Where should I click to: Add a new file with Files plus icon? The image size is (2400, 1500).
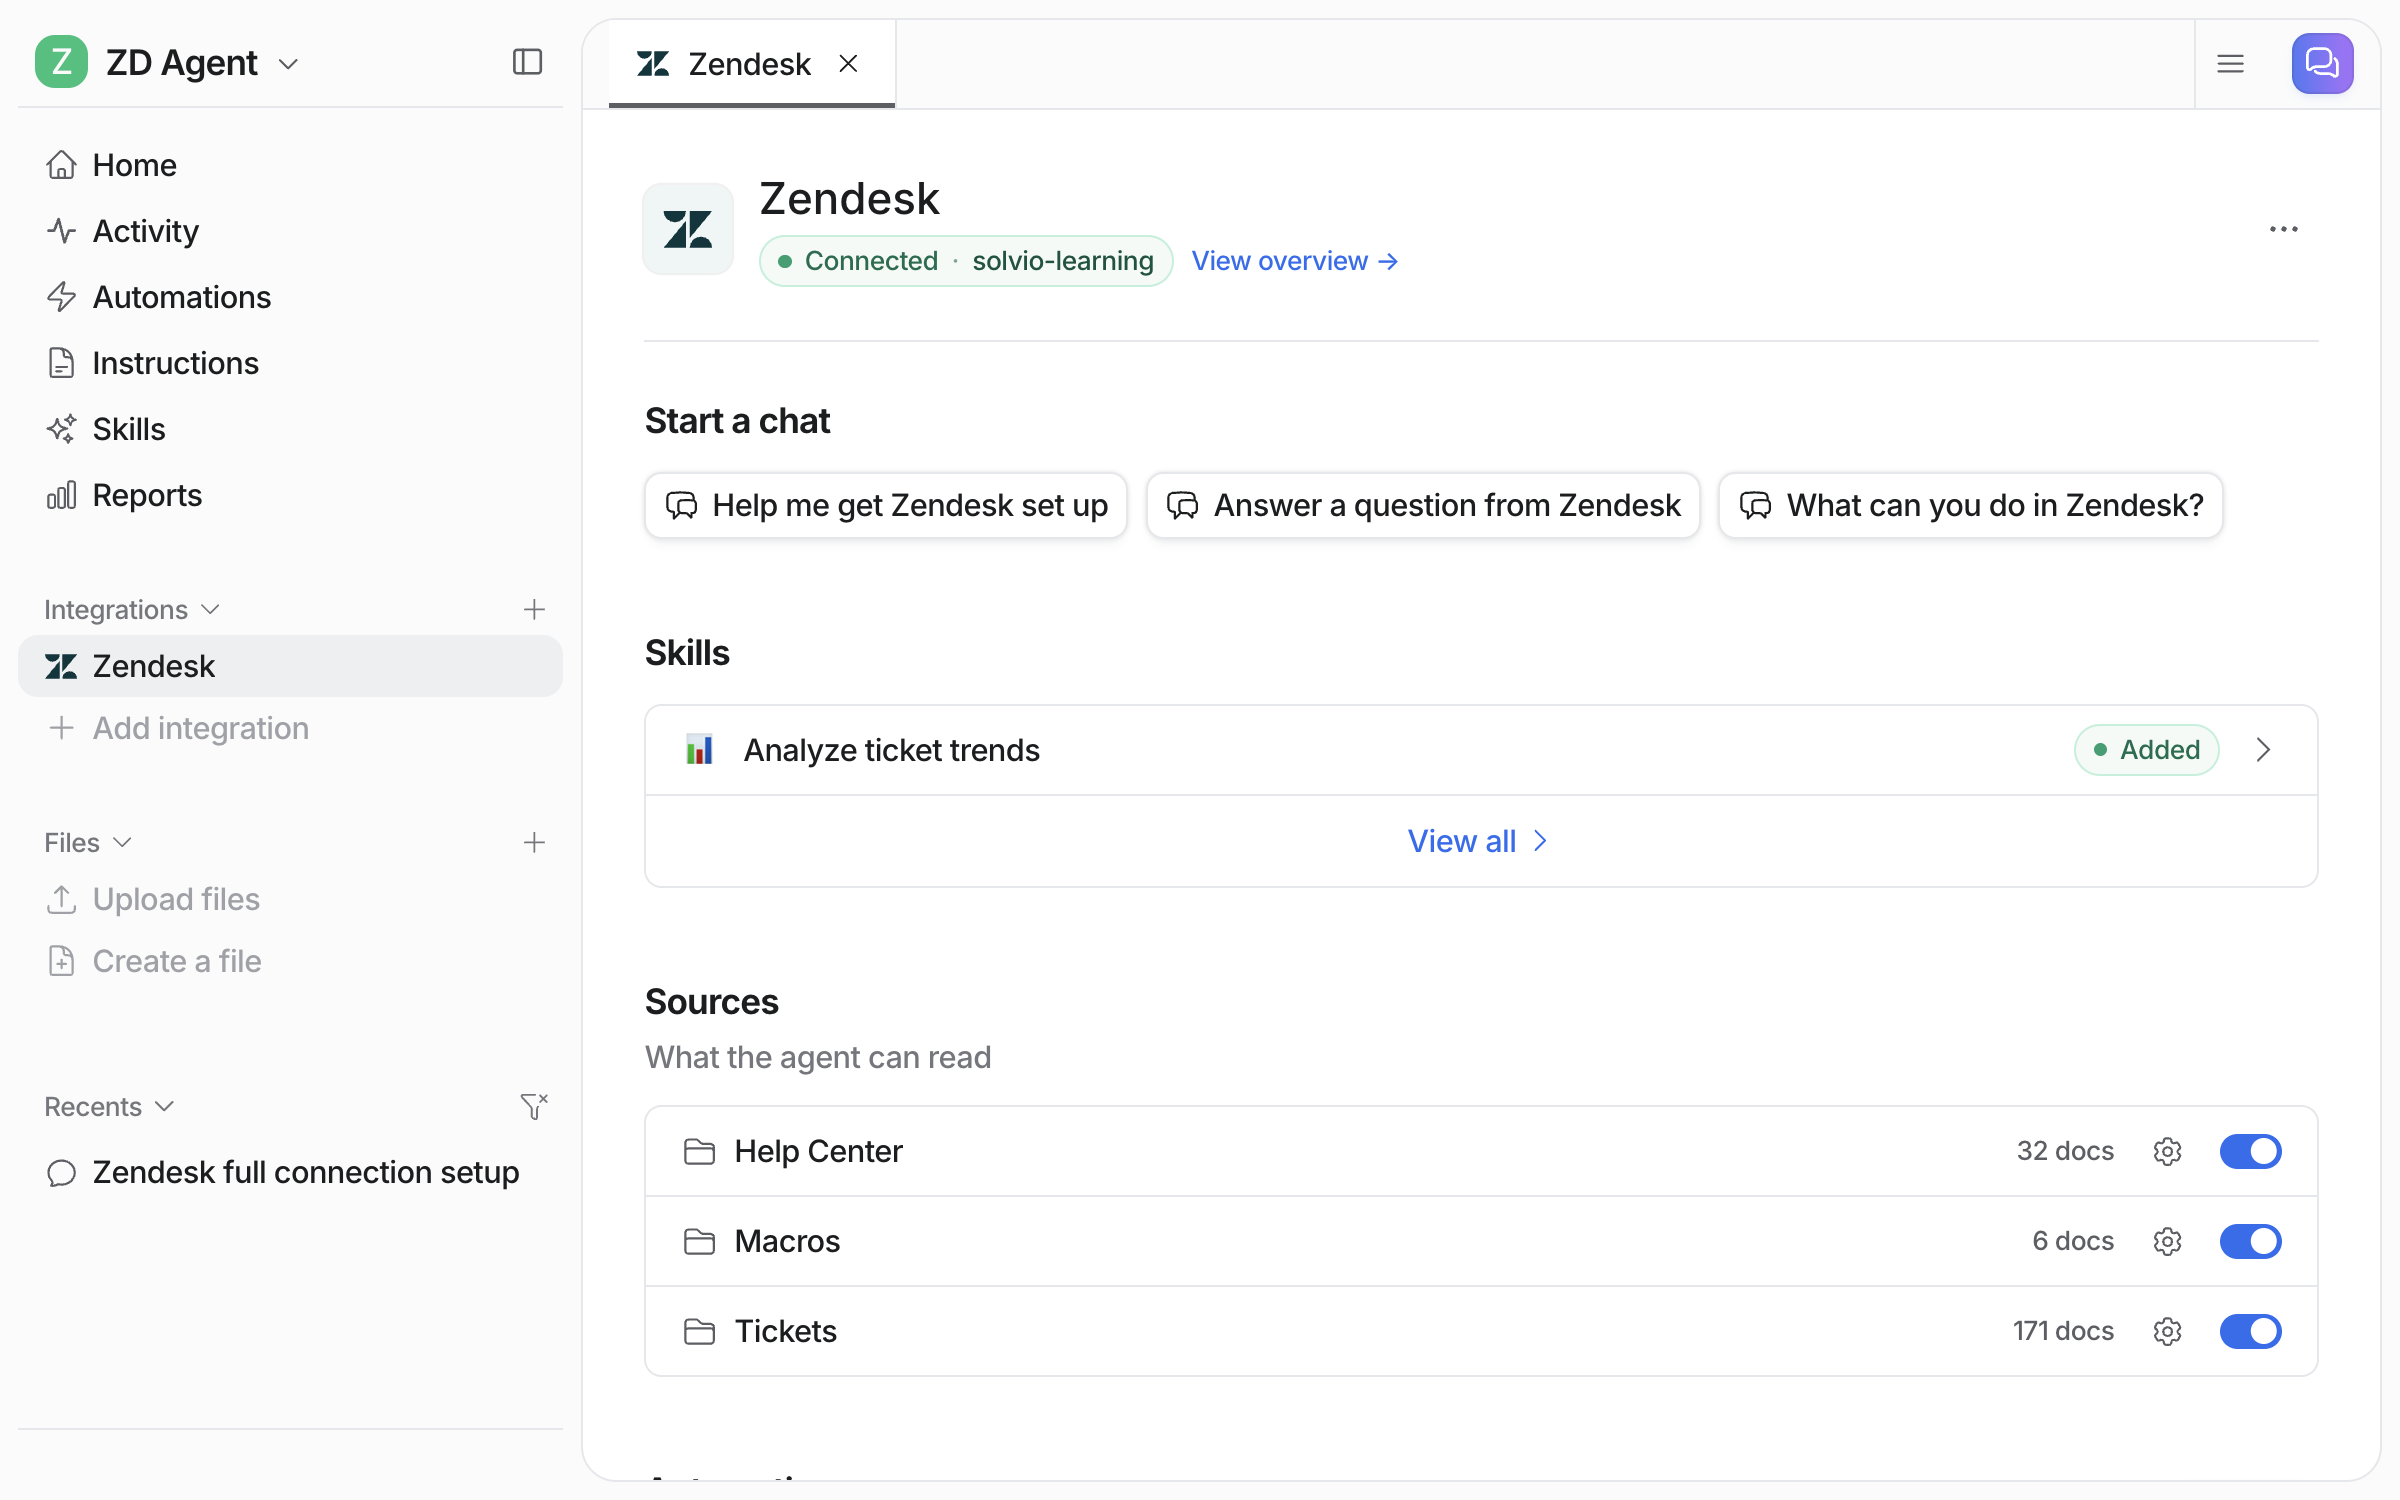(534, 842)
